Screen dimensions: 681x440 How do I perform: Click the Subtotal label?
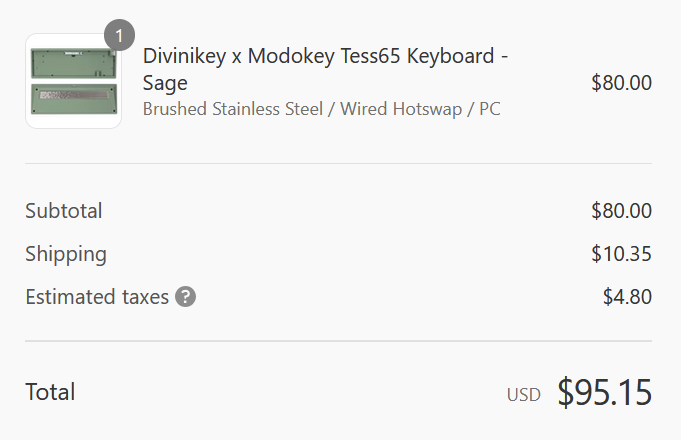[64, 211]
